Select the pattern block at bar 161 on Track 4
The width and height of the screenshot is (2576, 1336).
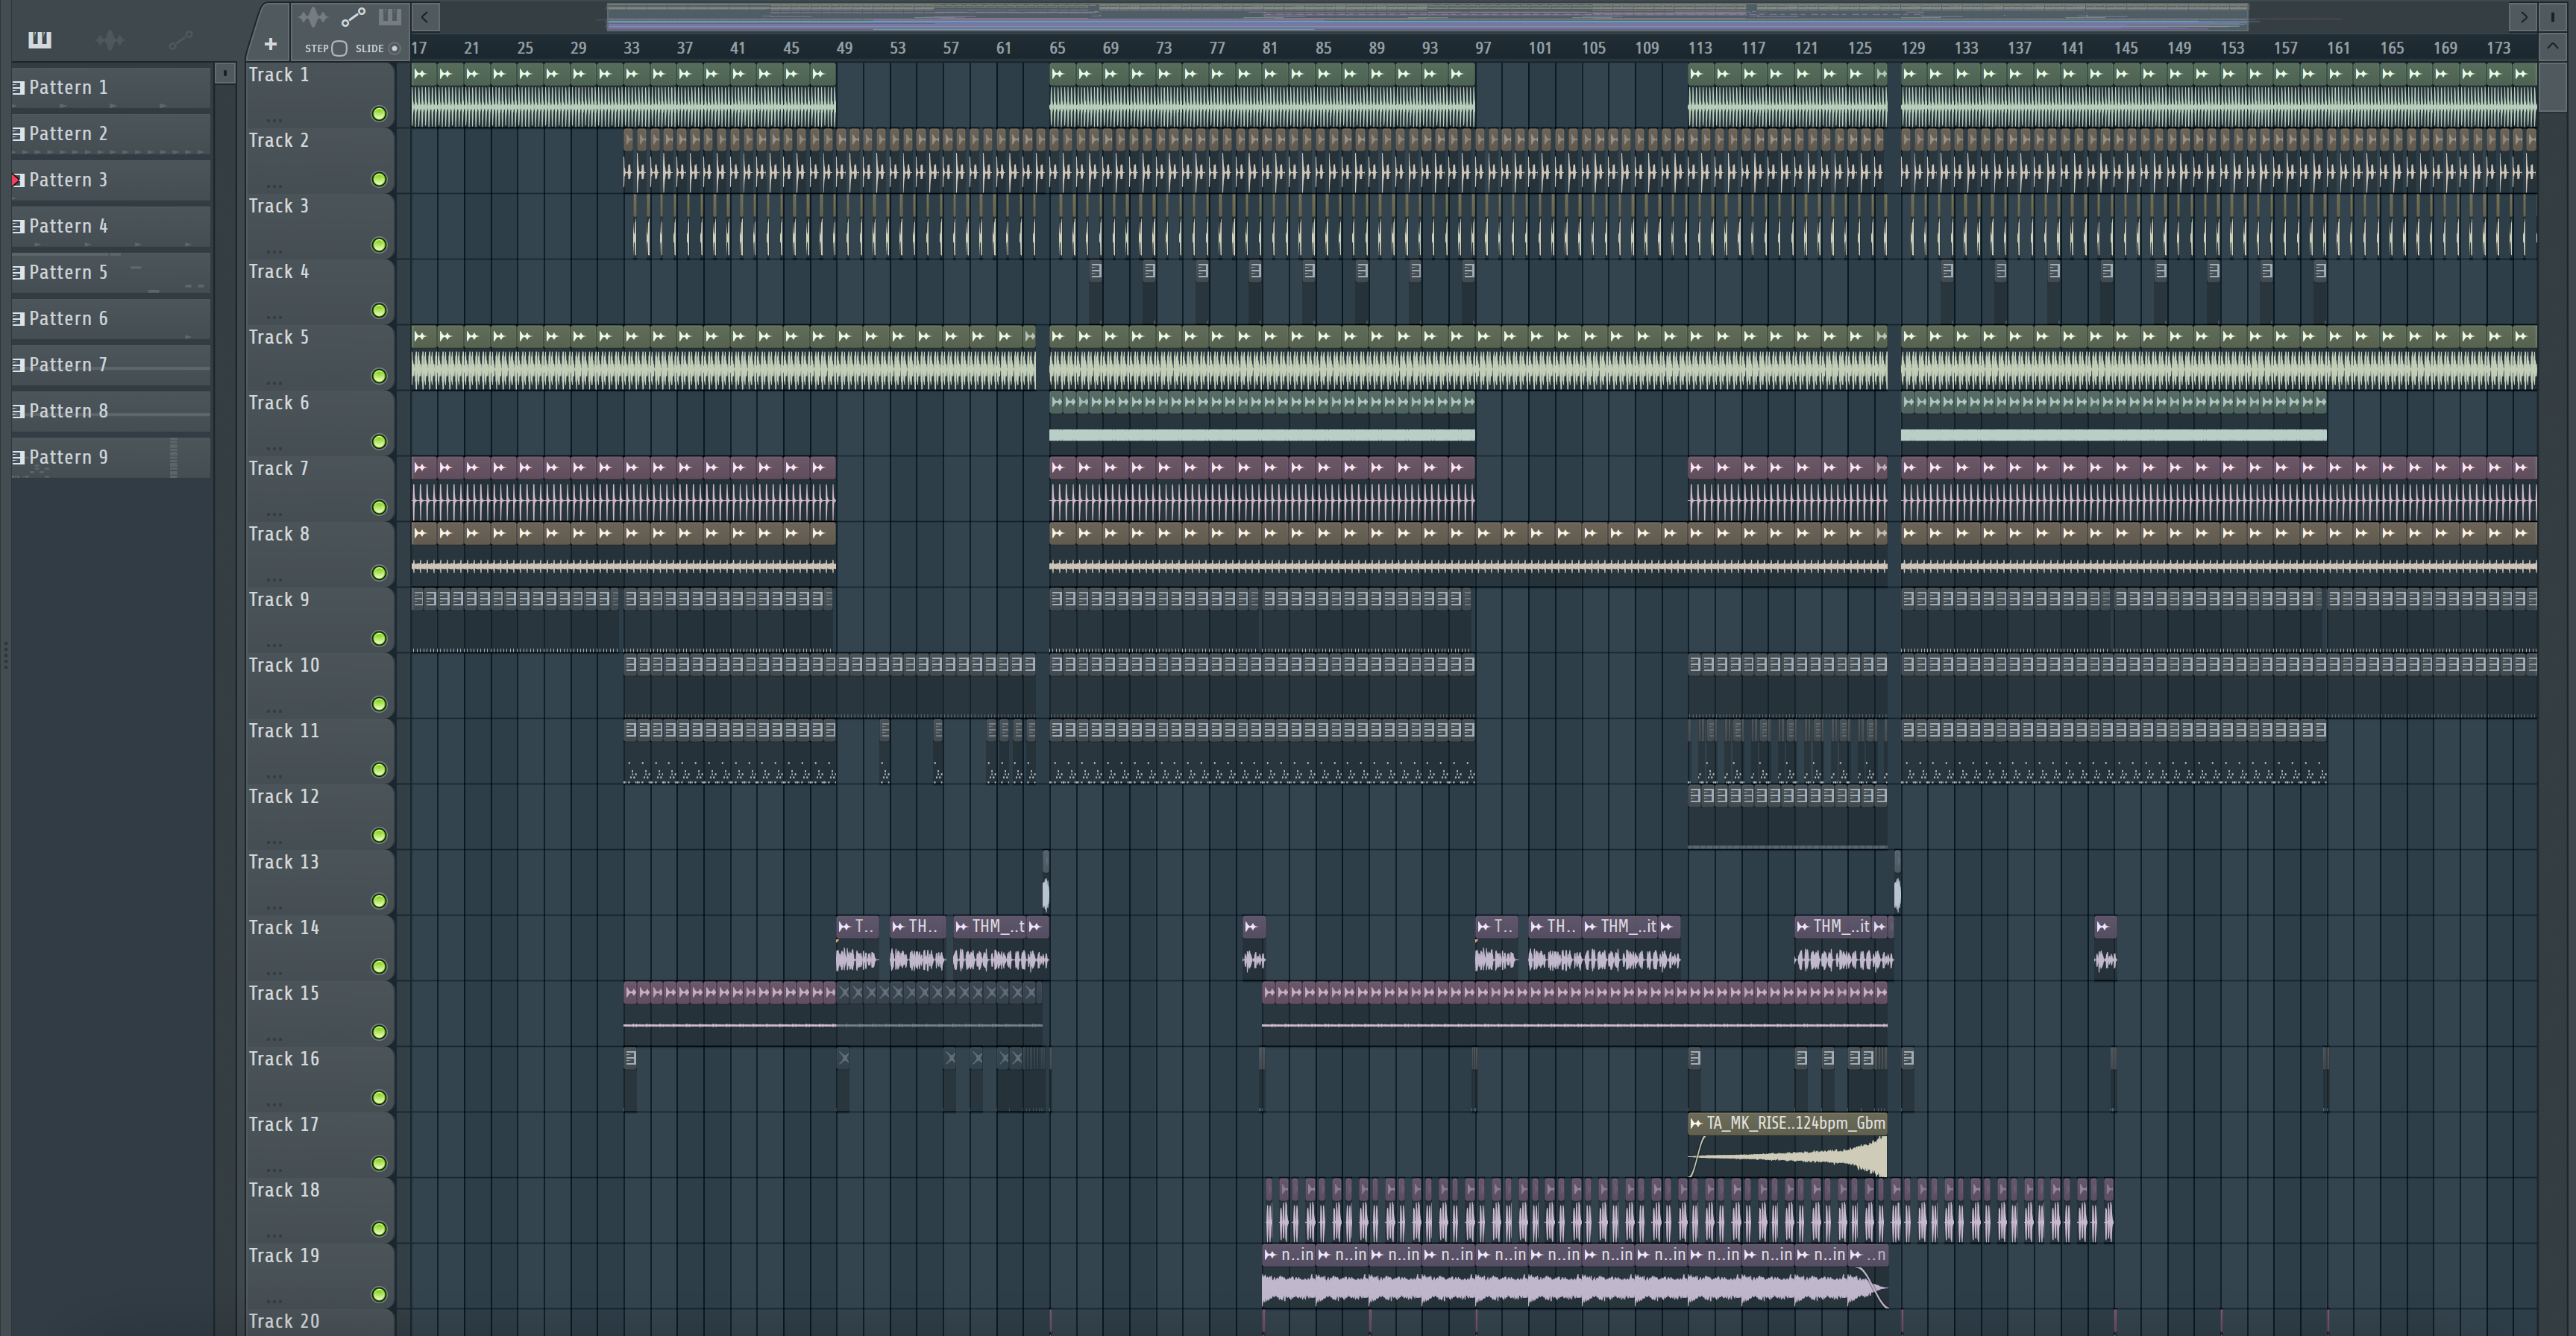(x=2321, y=291)
